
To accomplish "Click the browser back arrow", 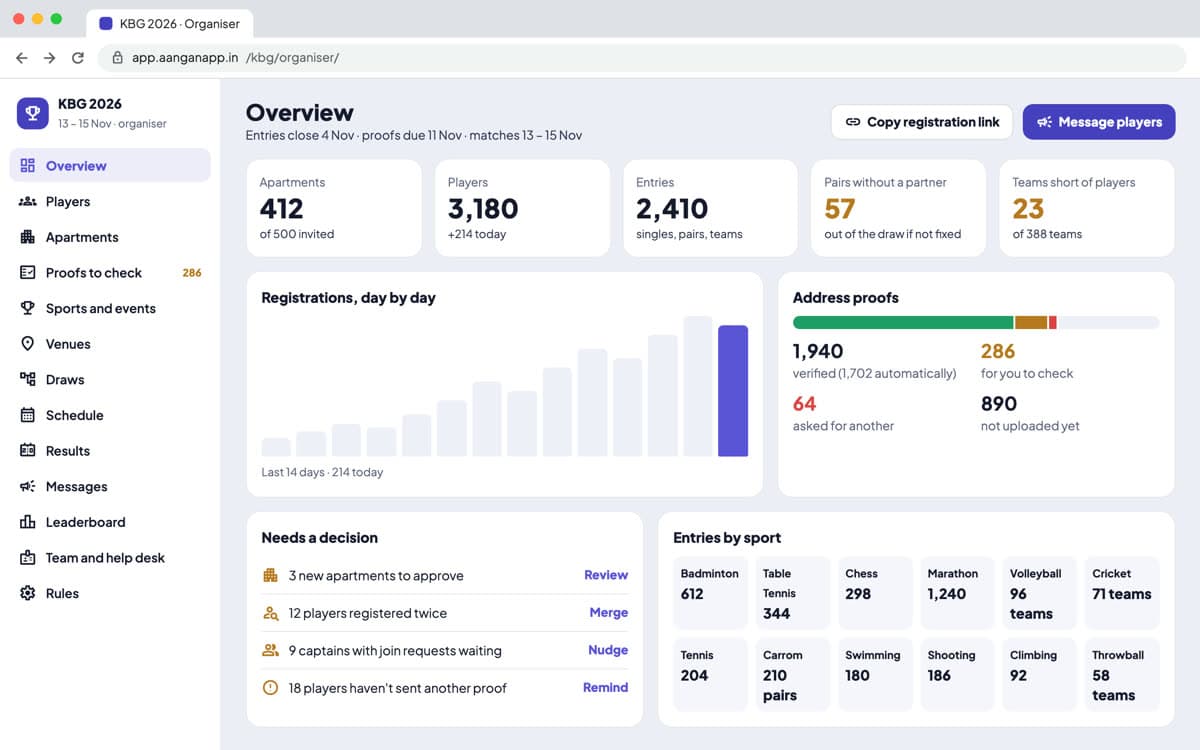I will [22, 58].
